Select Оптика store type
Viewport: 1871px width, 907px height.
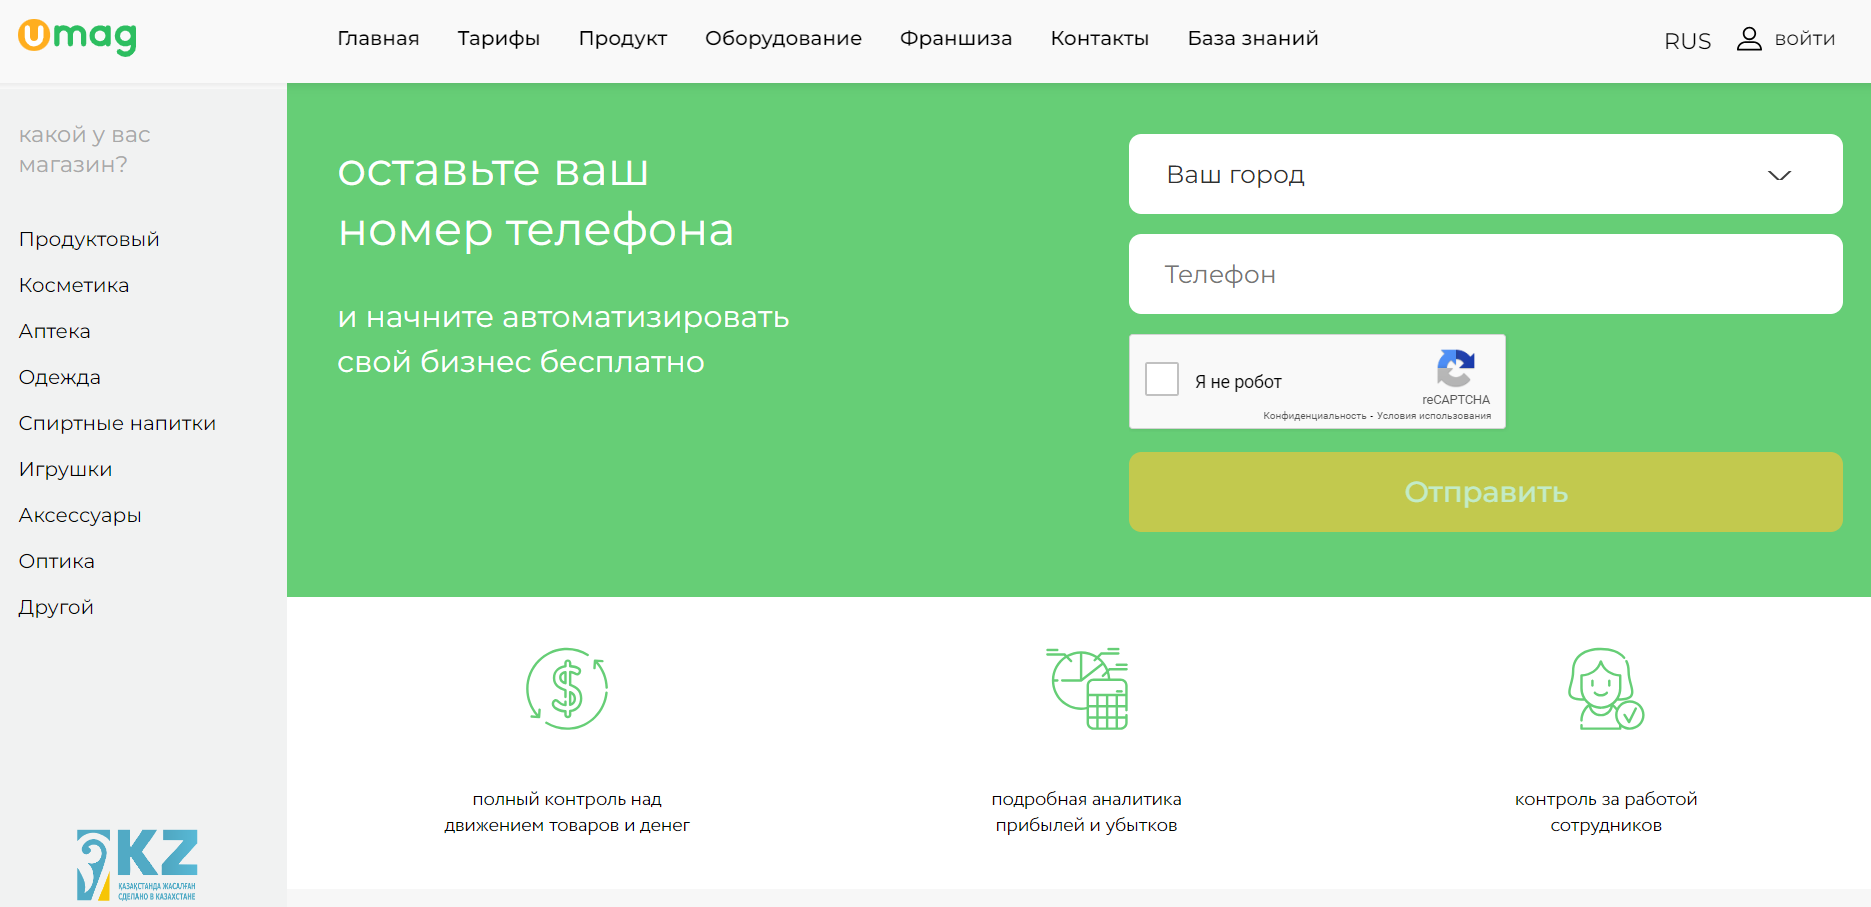(56, 561)
